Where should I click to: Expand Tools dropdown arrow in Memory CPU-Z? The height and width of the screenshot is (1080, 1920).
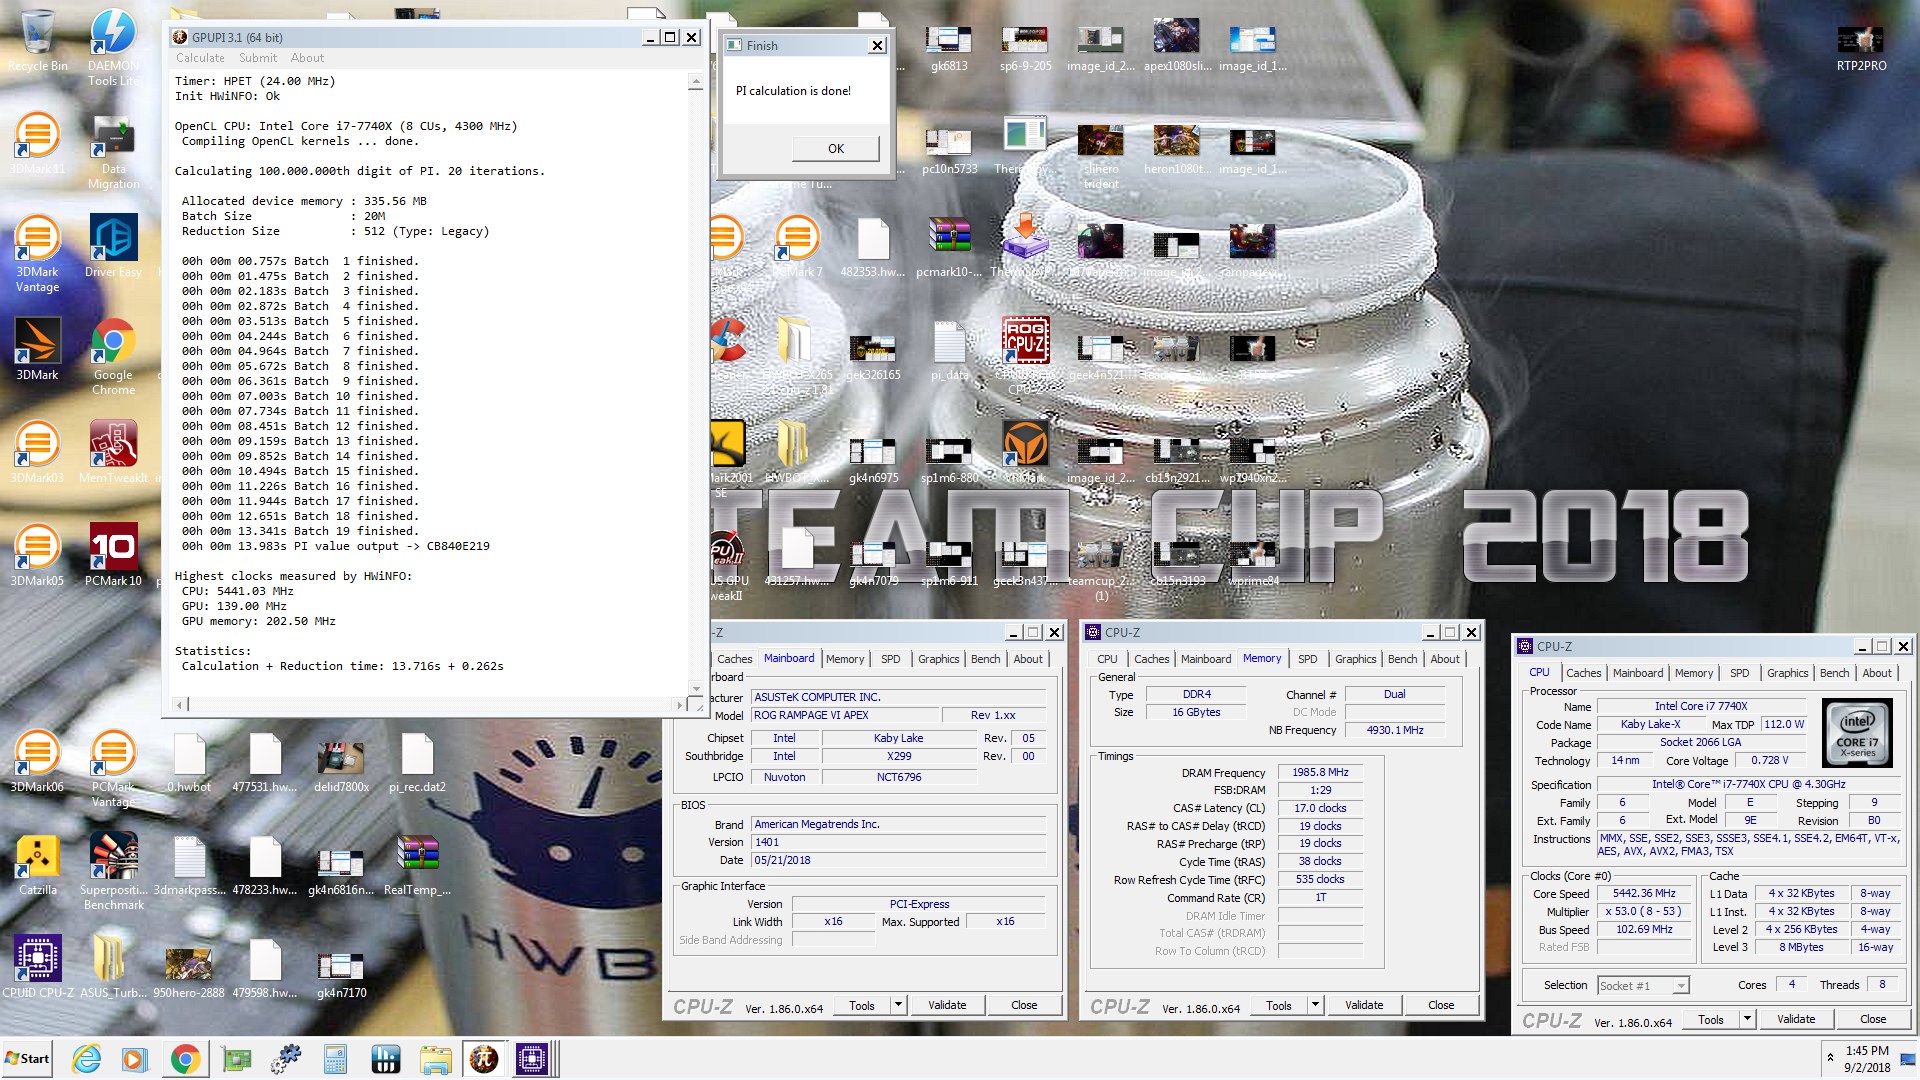pyautogui.click(x=1315, y=1005)
